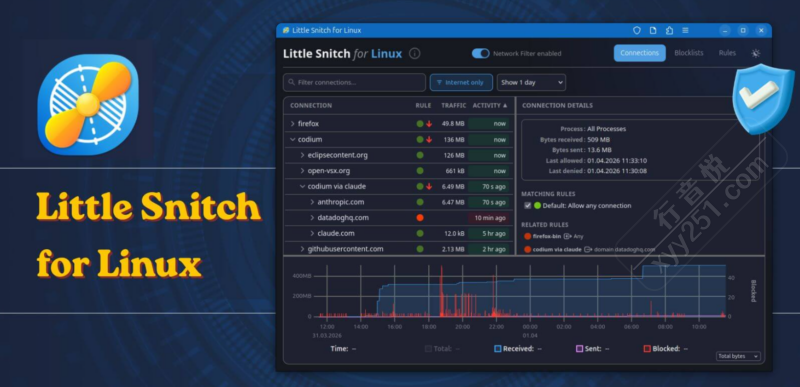Toggle the Total checkbox in chart legend
Viewport: 800px width, 387px height.
[x=428, y=349]
